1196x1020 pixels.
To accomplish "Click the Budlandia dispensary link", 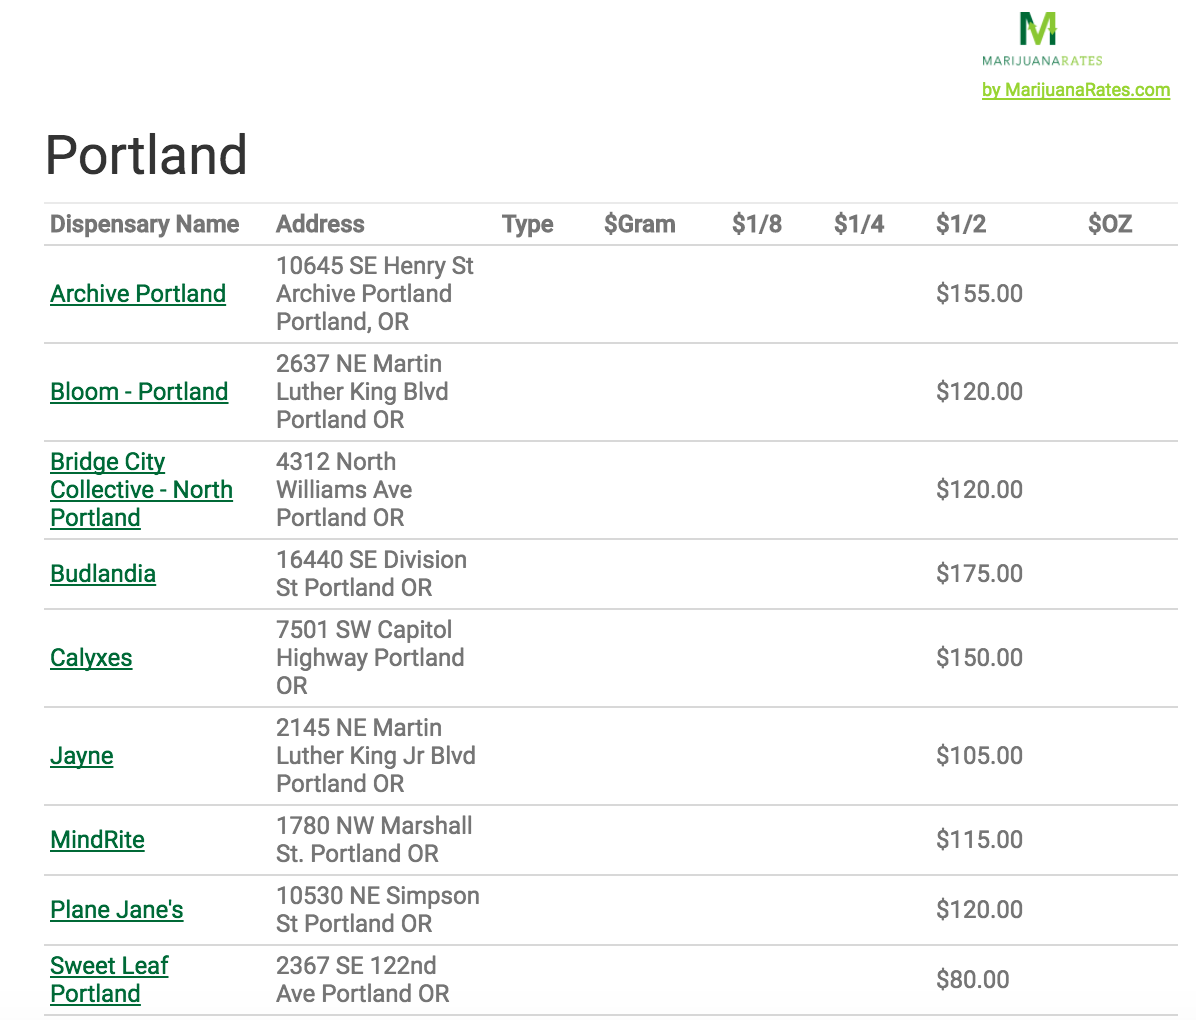I will (x=103, y=574).
